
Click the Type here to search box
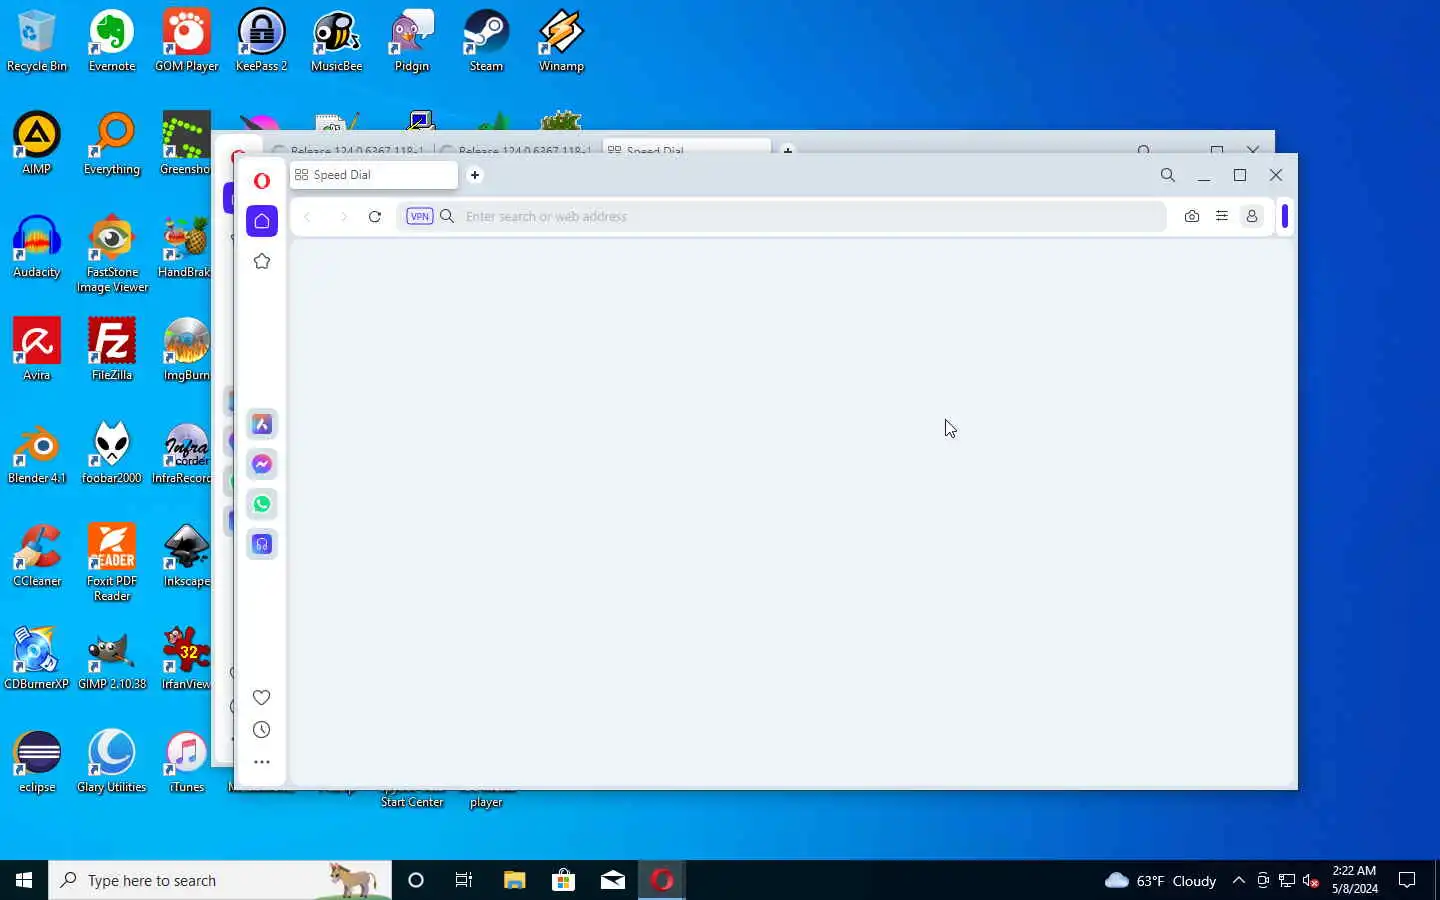coord(220,880)
